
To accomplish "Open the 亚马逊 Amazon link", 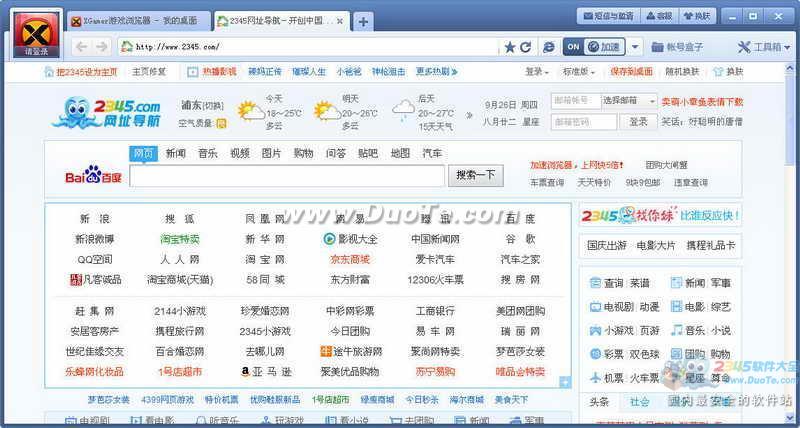I will (265, 371).
